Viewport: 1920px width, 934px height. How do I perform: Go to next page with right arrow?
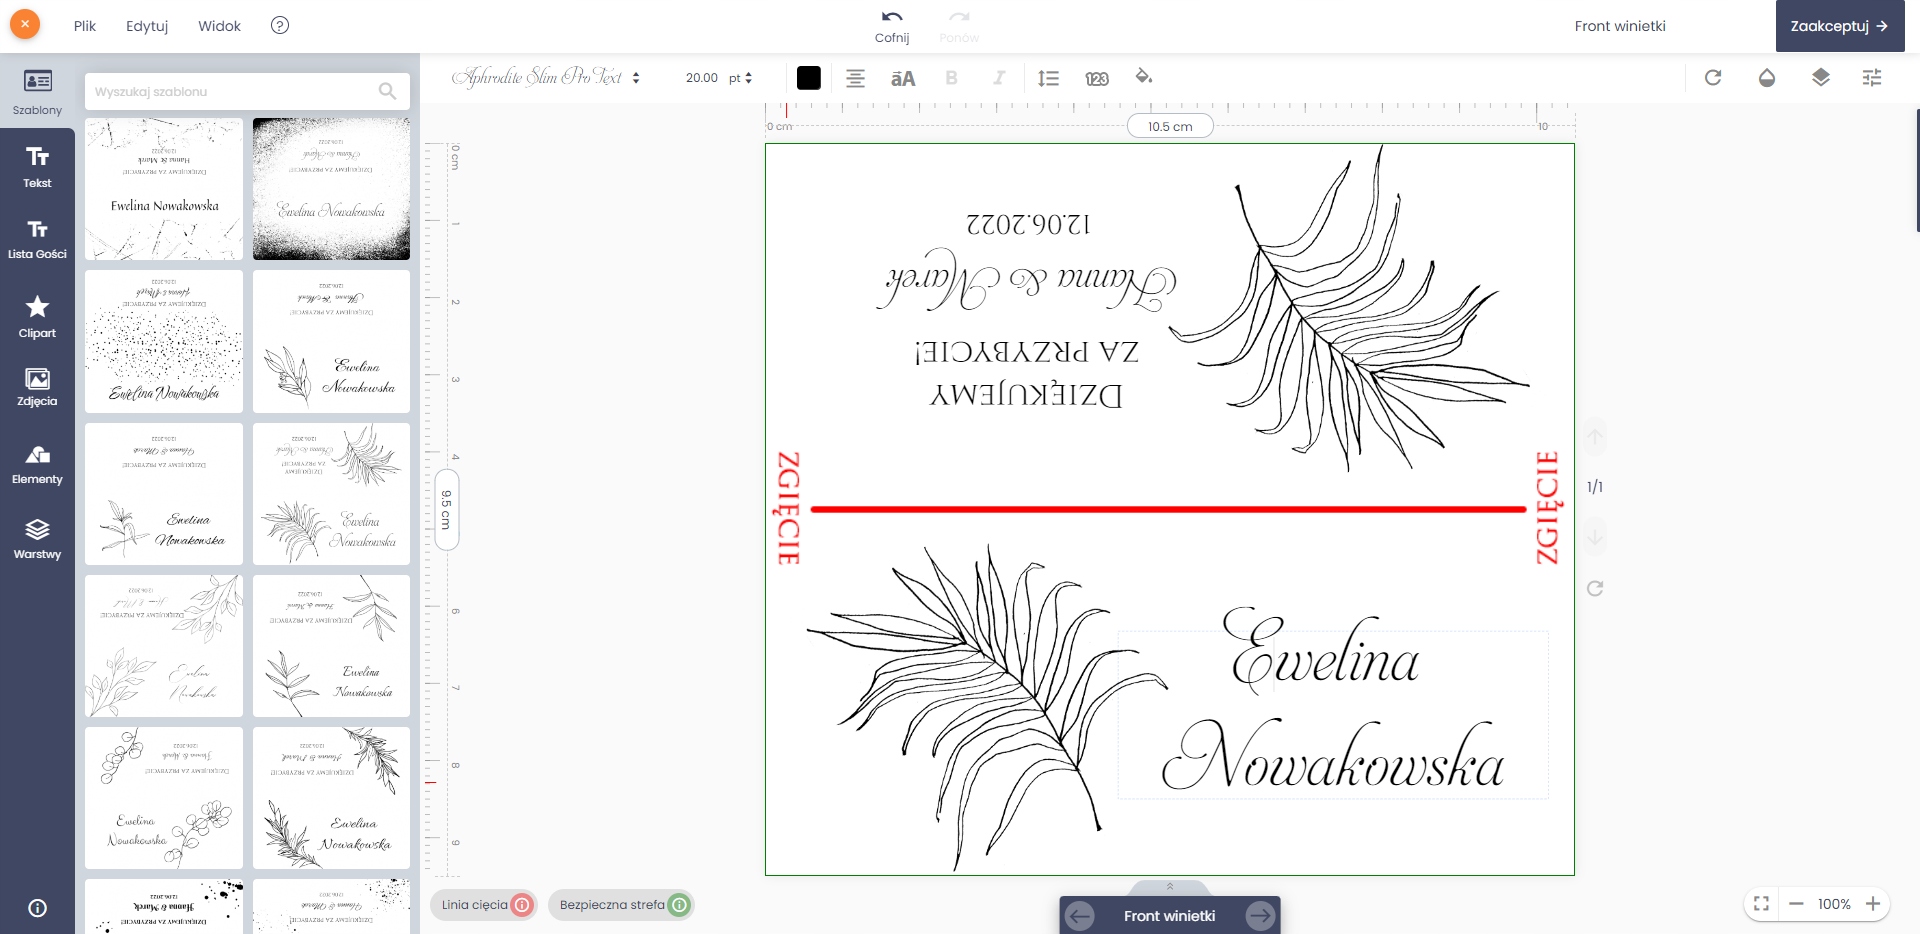point(1260,916)
